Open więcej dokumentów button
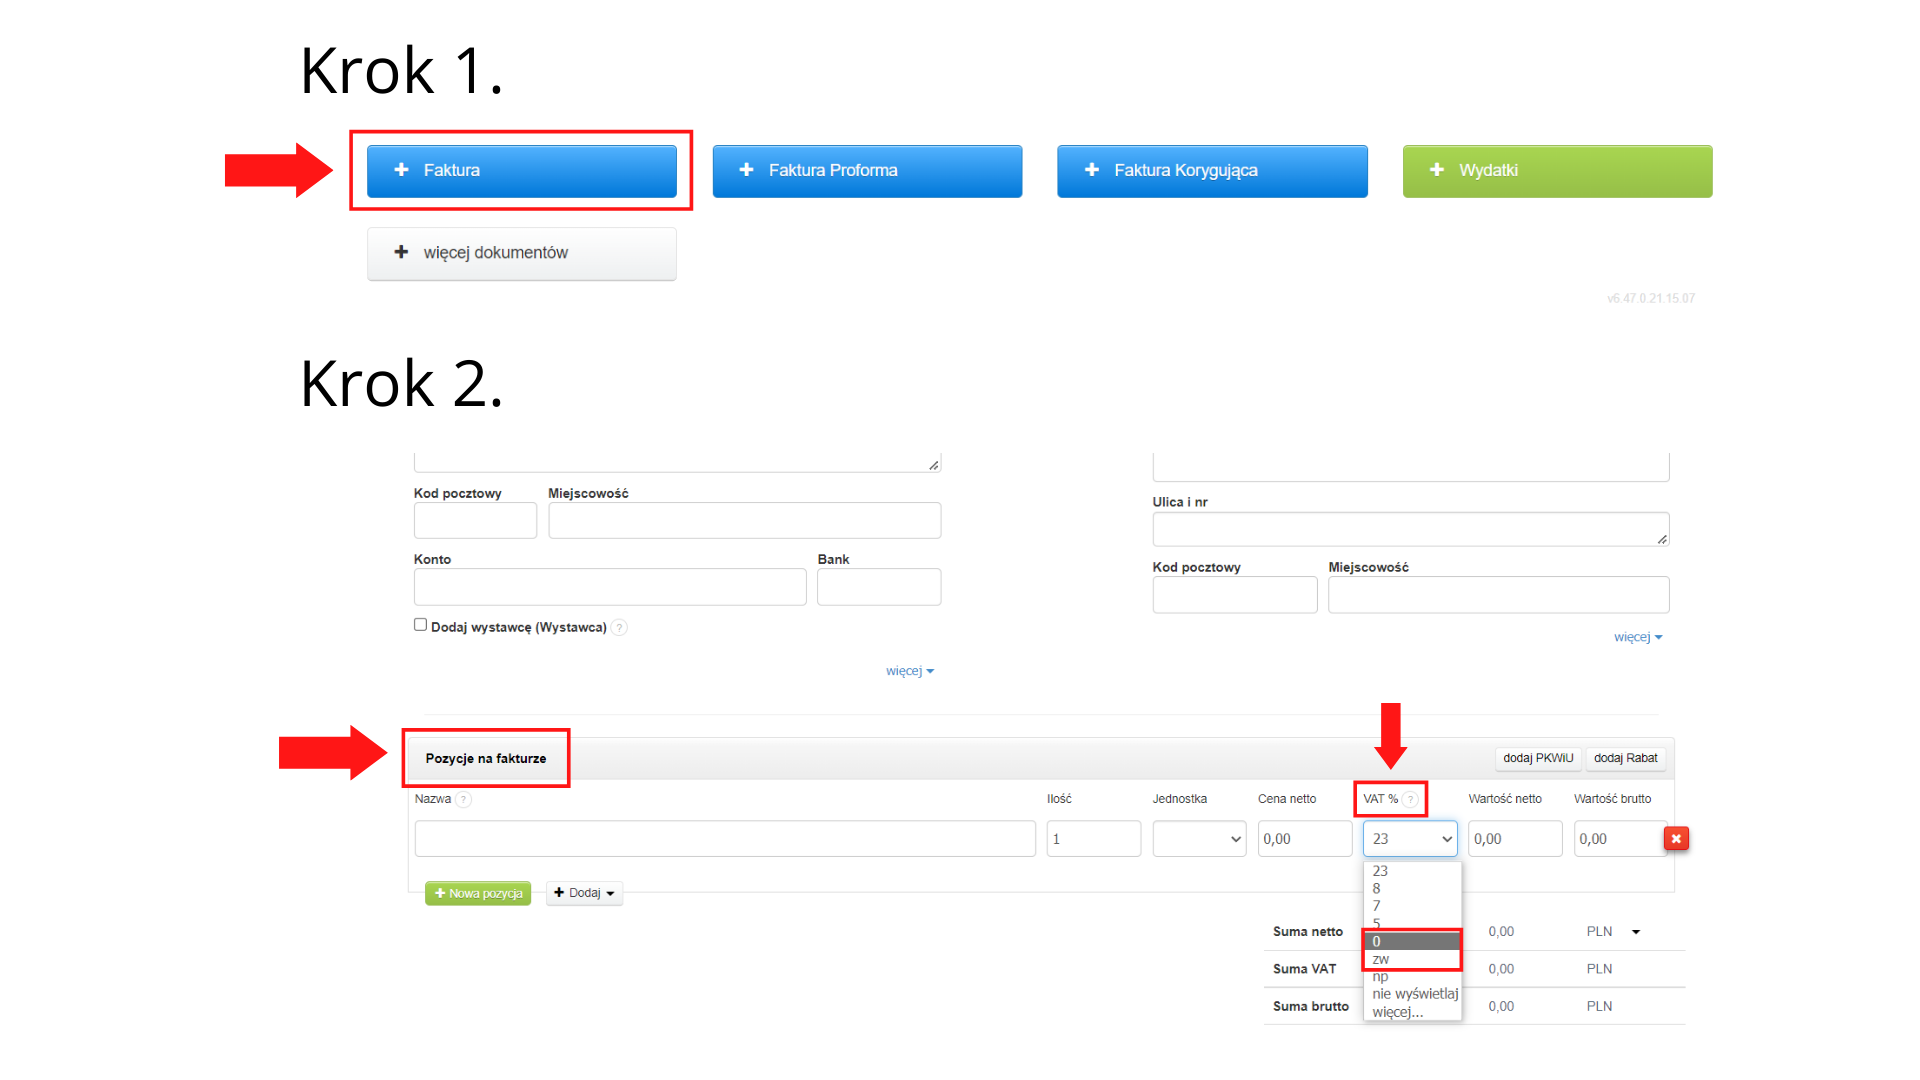The width and height of the screenshot is (1920, 1080). pos(521,253)
